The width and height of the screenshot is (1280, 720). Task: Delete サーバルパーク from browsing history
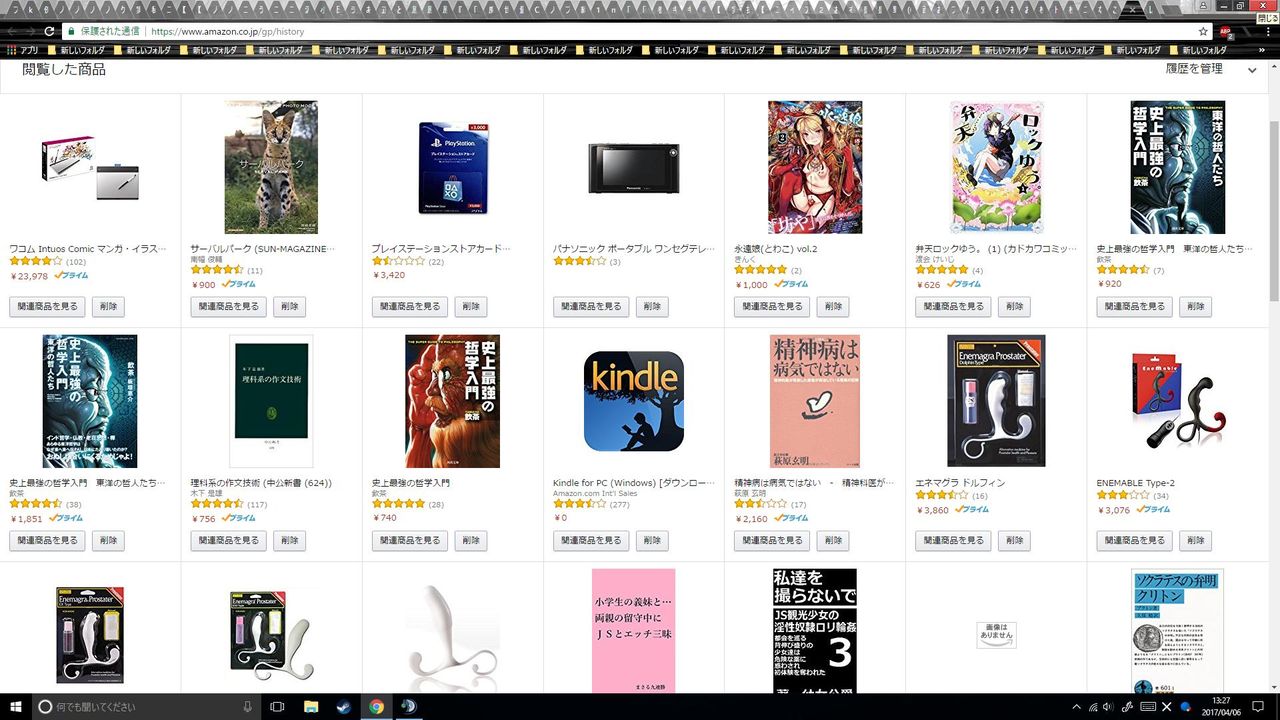click(289, 307)
